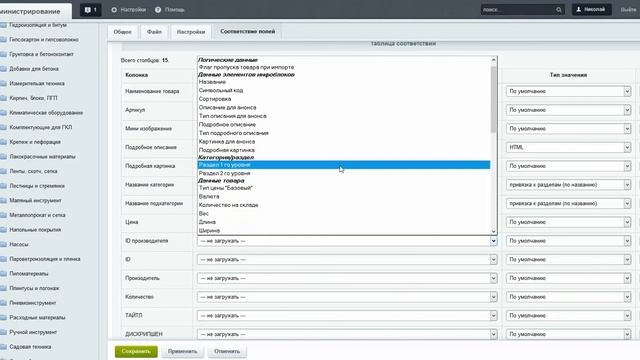The image size is (640, 360).
Task: Open value type dropdown for Название категории
Action: pyautogui.click(x=569, y=185)
